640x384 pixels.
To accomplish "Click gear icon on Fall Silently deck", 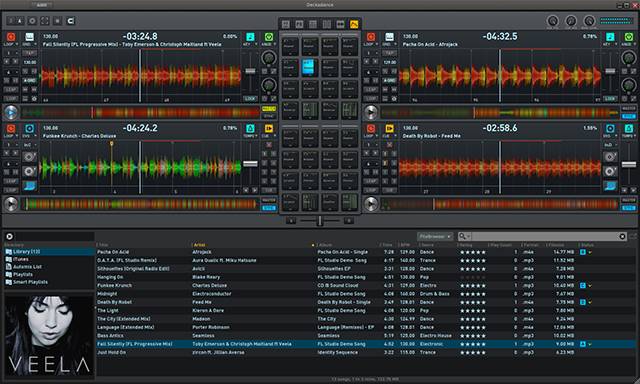I will 34,99.
